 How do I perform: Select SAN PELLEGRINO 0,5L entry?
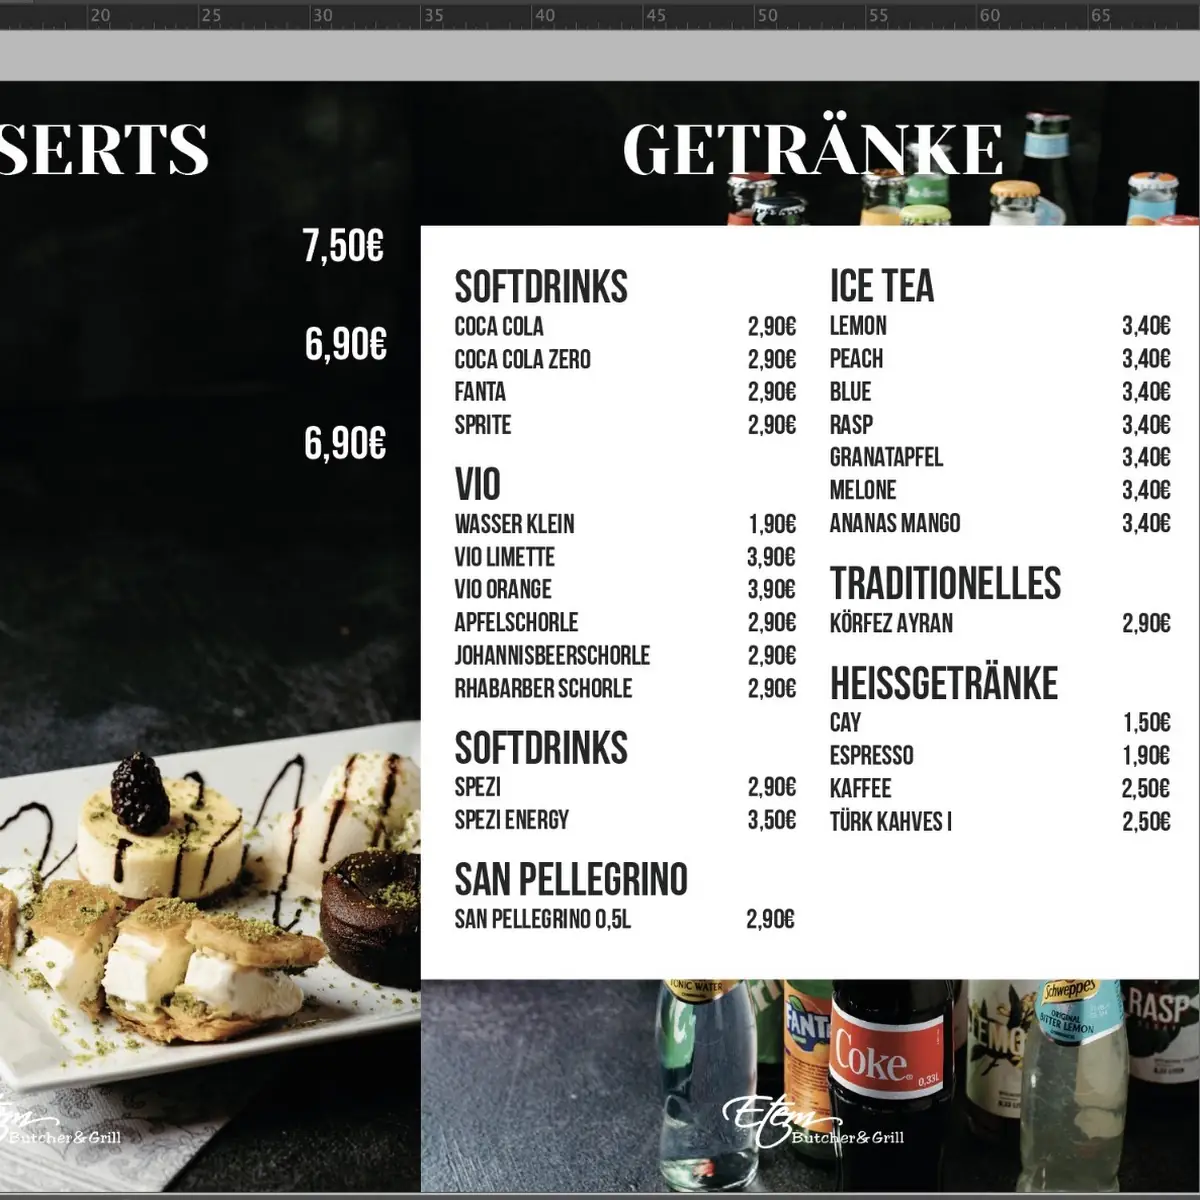pyautogui.click(x=543, y=919)
